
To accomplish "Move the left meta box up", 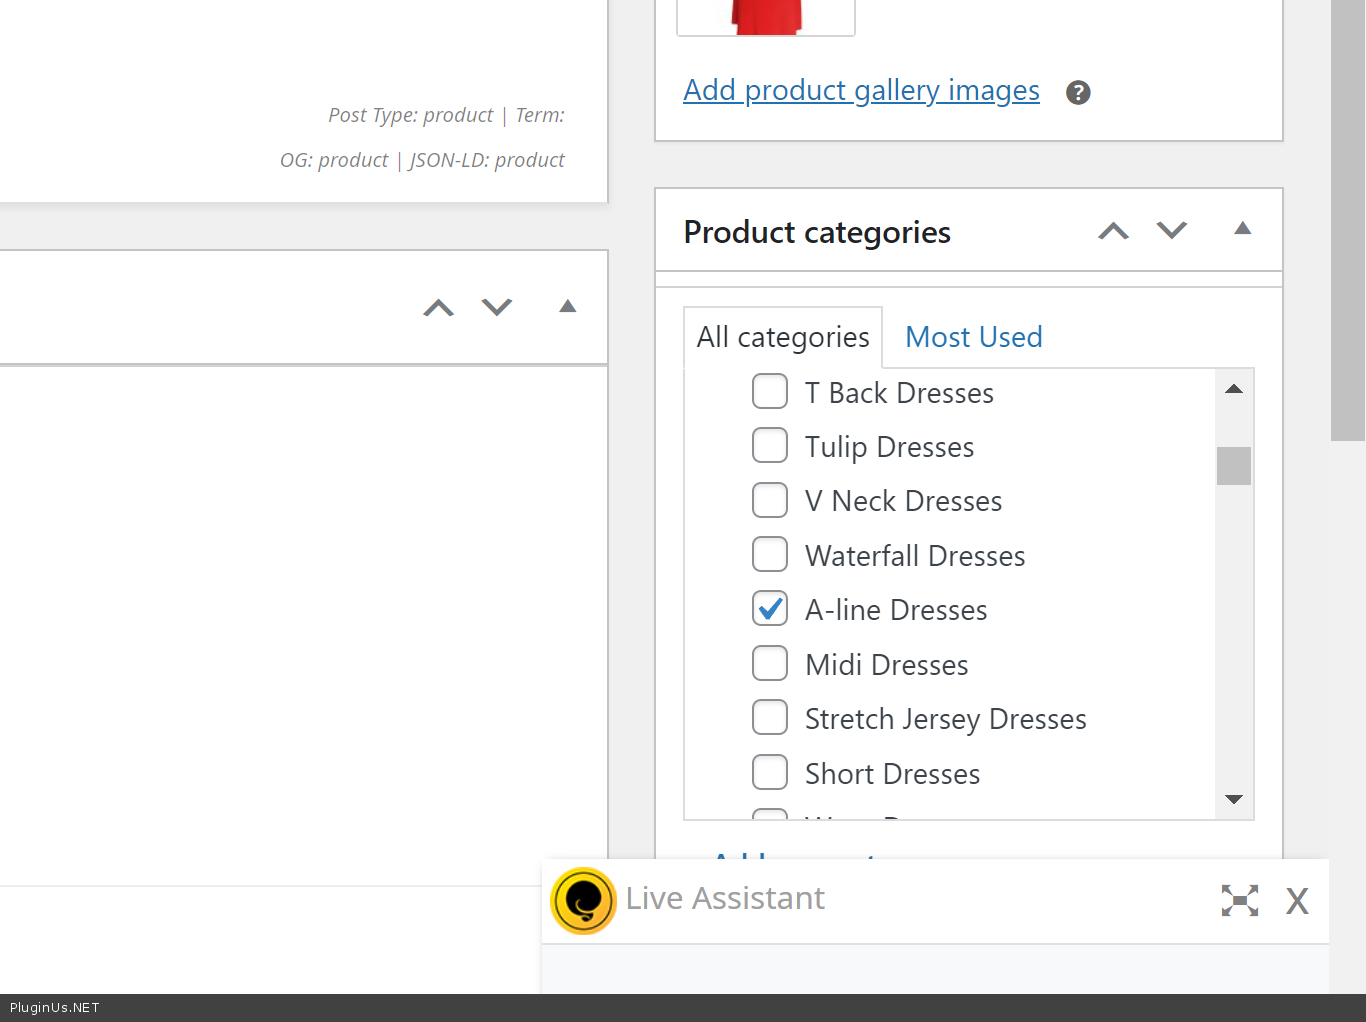I will click(438, 308).
